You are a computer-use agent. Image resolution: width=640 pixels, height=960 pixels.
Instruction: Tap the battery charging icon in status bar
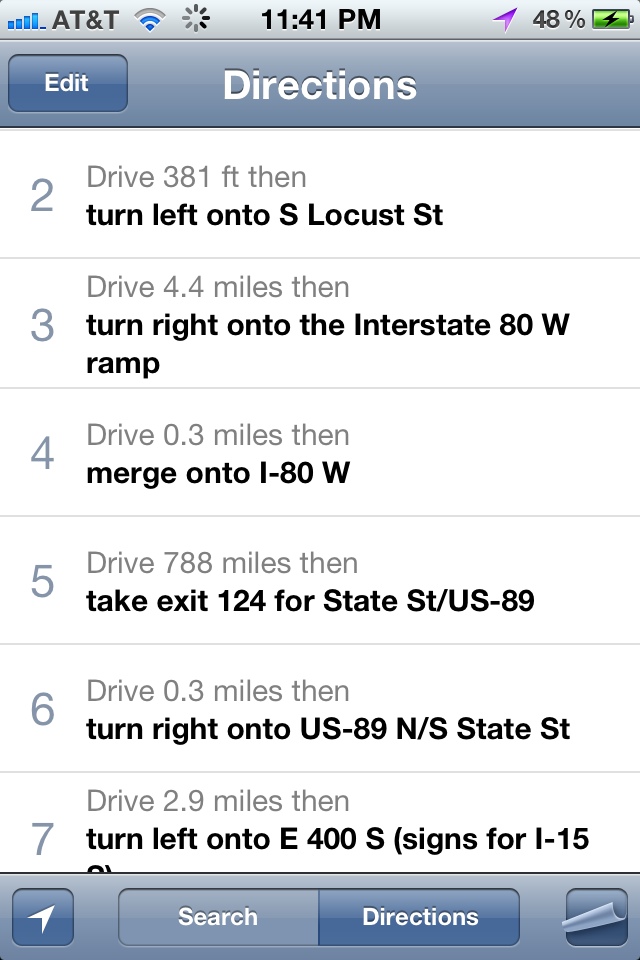pyautogui.click(x=610, y=19)
